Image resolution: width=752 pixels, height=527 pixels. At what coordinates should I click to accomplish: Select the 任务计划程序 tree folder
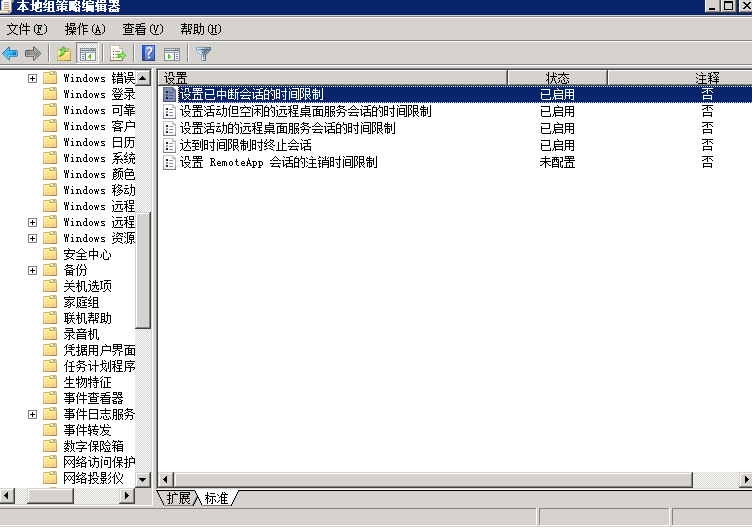(99, 366)
